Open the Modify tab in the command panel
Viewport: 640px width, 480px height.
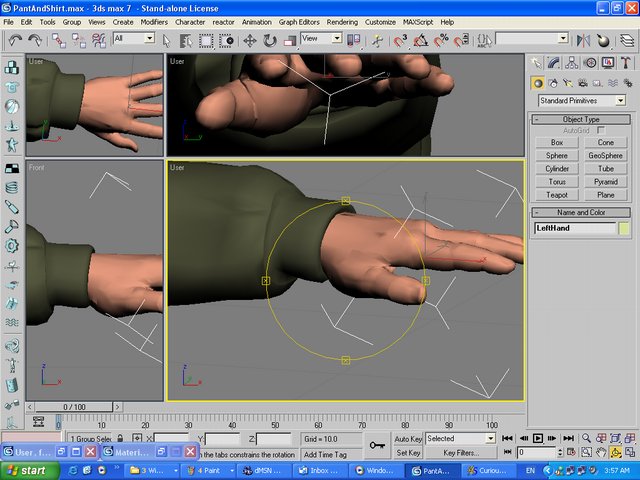coord(554,63)
